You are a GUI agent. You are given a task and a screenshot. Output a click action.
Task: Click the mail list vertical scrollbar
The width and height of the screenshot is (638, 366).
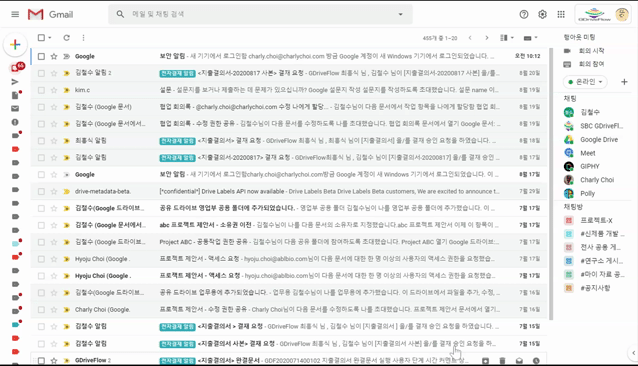[x=551, y=183]
